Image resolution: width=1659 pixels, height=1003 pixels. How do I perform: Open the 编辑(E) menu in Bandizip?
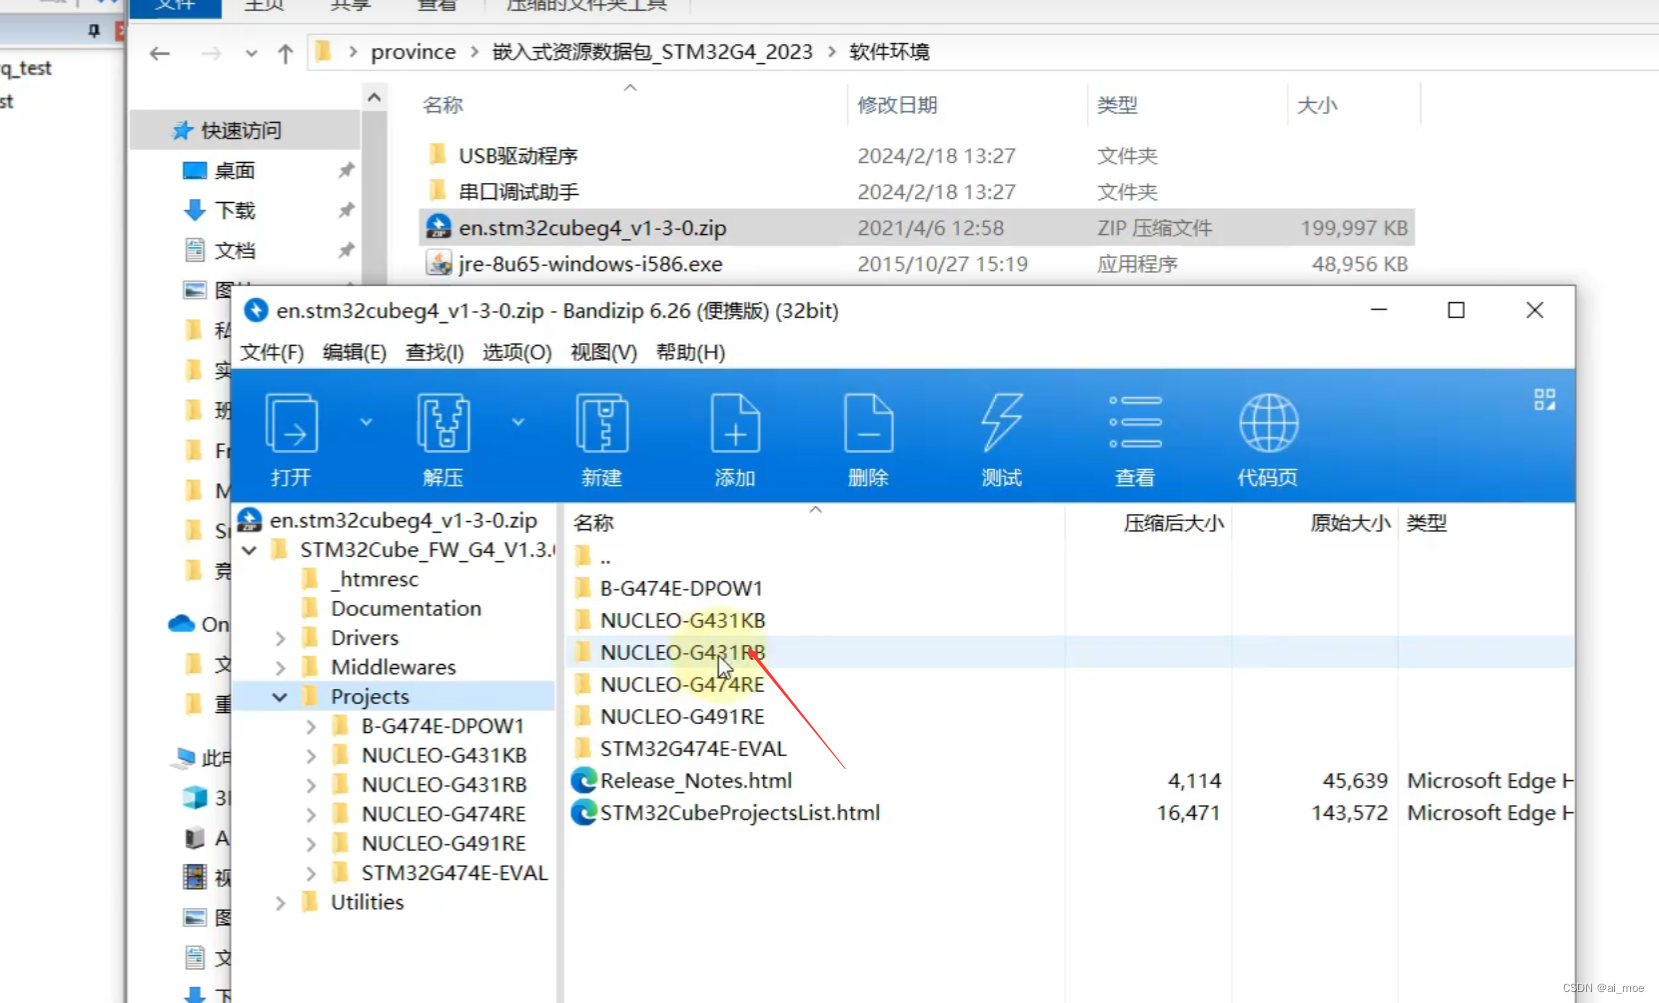(354, 352)
